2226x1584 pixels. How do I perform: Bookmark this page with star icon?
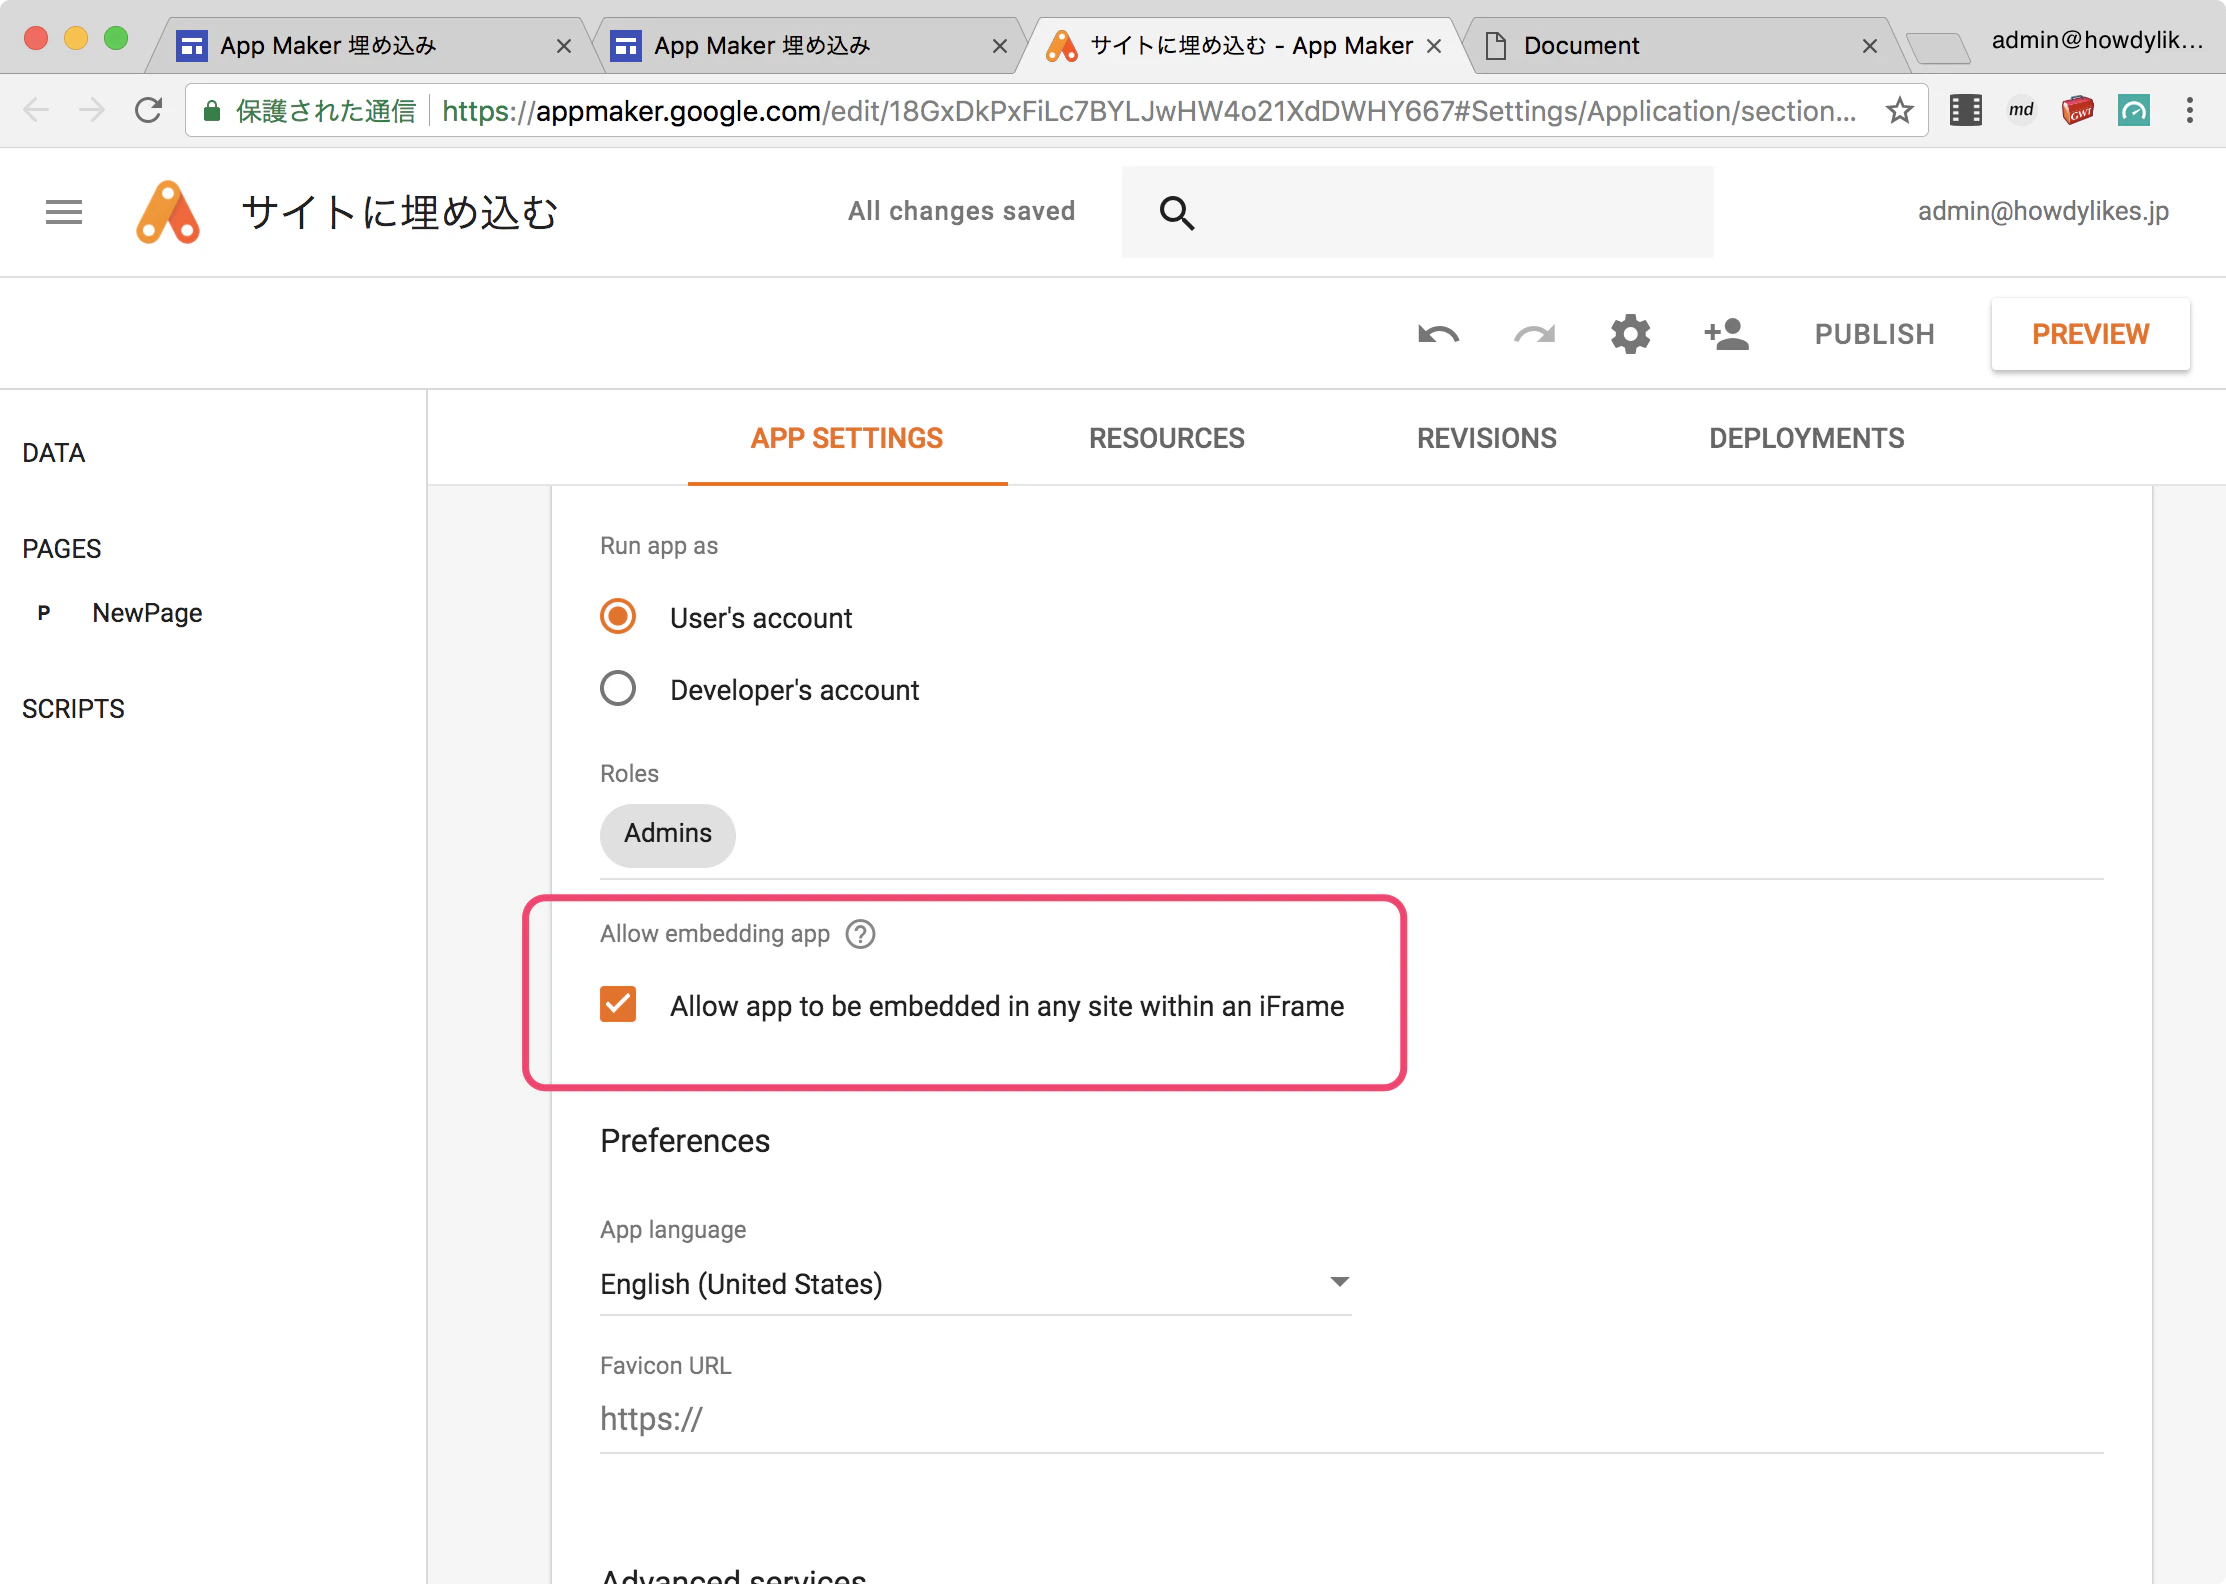pos(1899,110)
